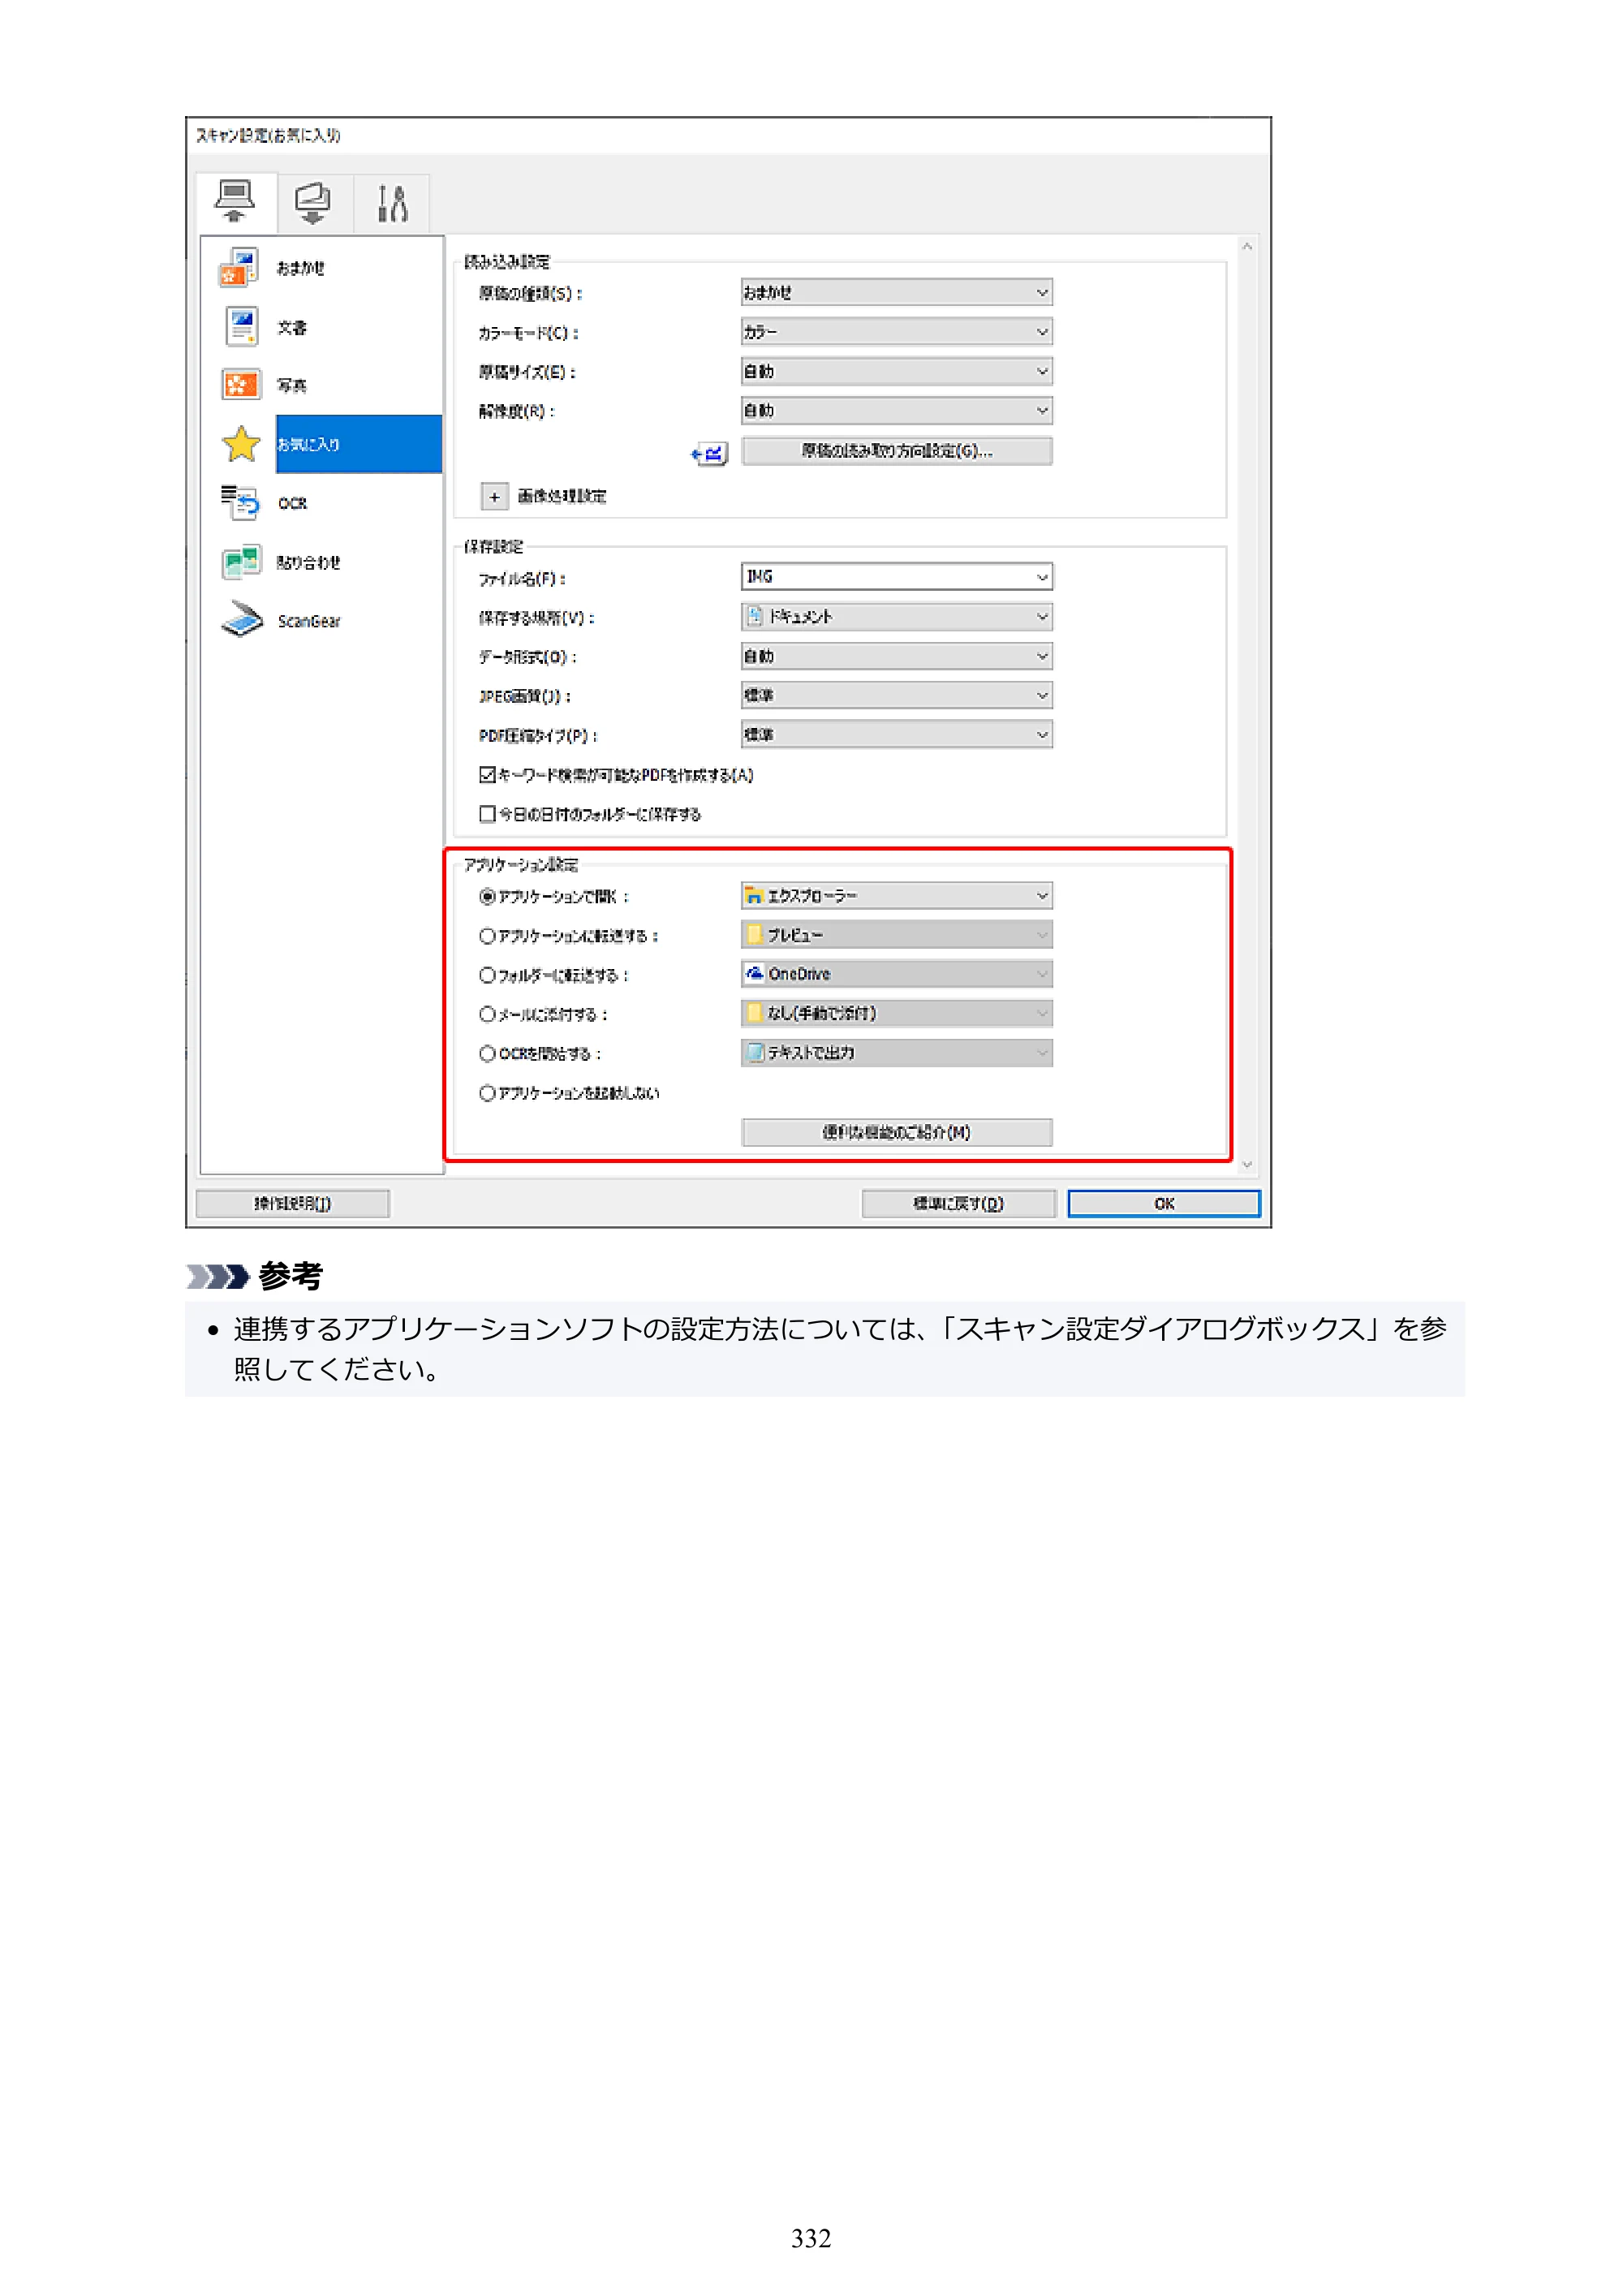1623x2296 pixels.
Task: Open なし(手動で添付) mail dropdown
Action: 896,1013
